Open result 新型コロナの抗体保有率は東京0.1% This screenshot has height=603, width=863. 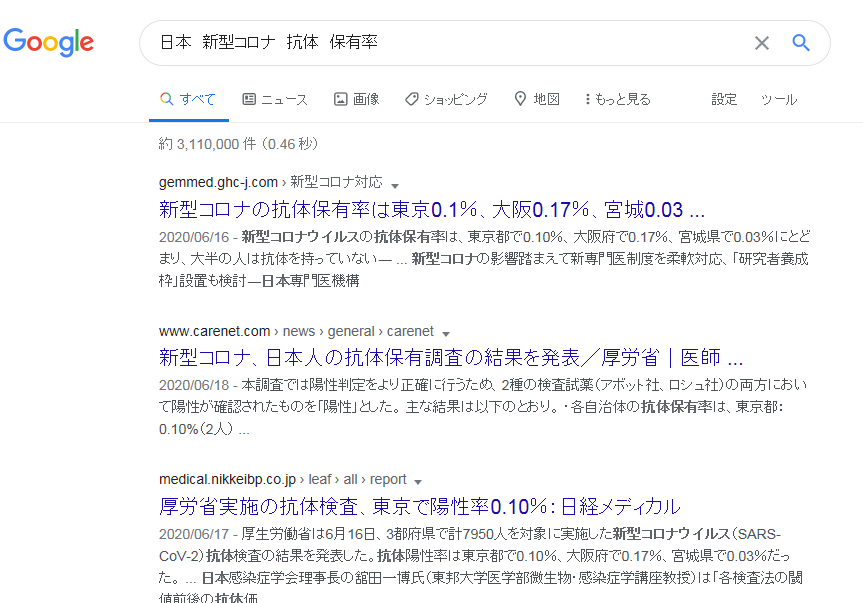pos(432,210)
